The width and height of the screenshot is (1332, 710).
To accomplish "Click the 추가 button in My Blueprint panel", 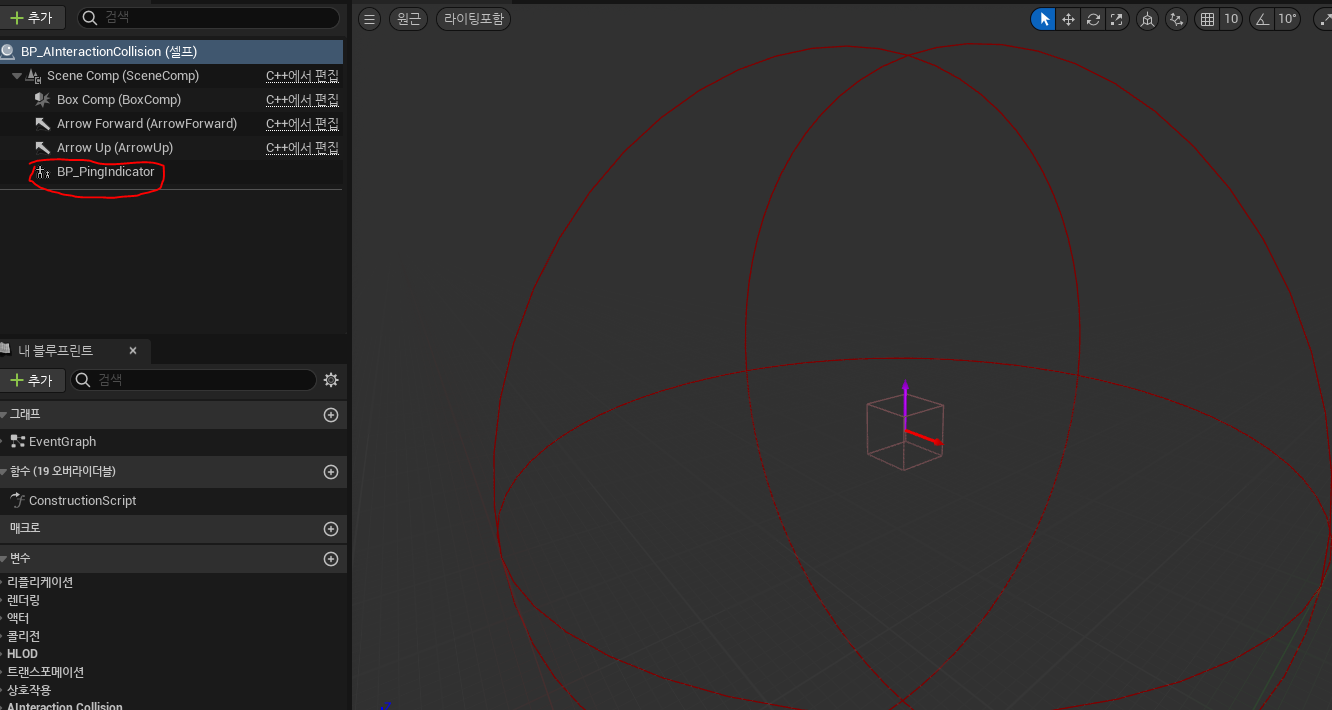I will point(32,380).
